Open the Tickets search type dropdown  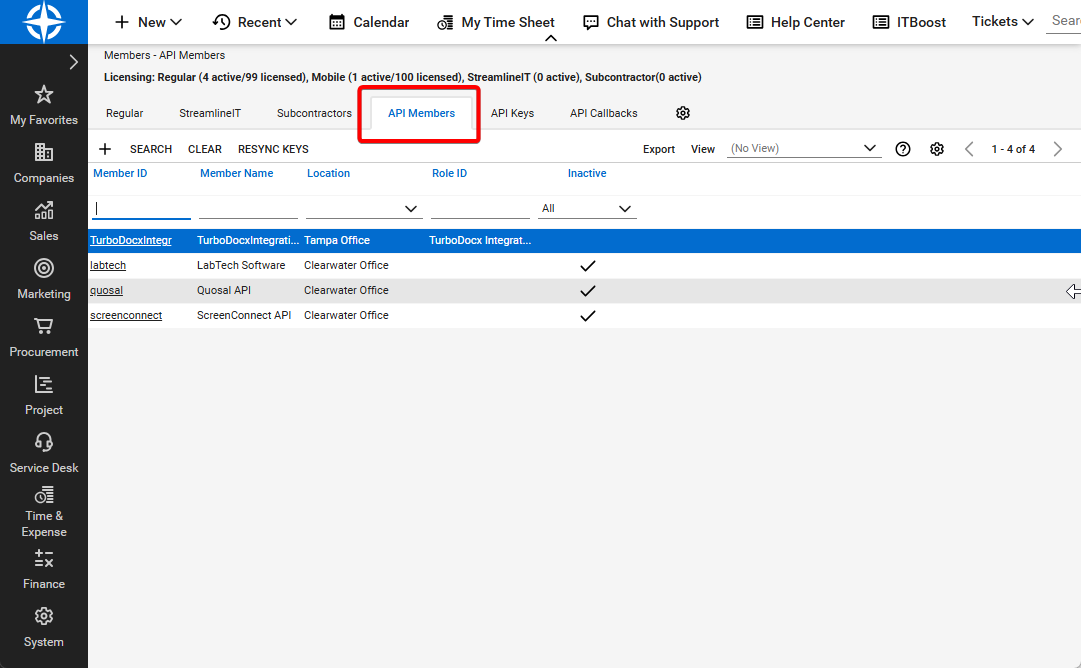click(1002, 21)
